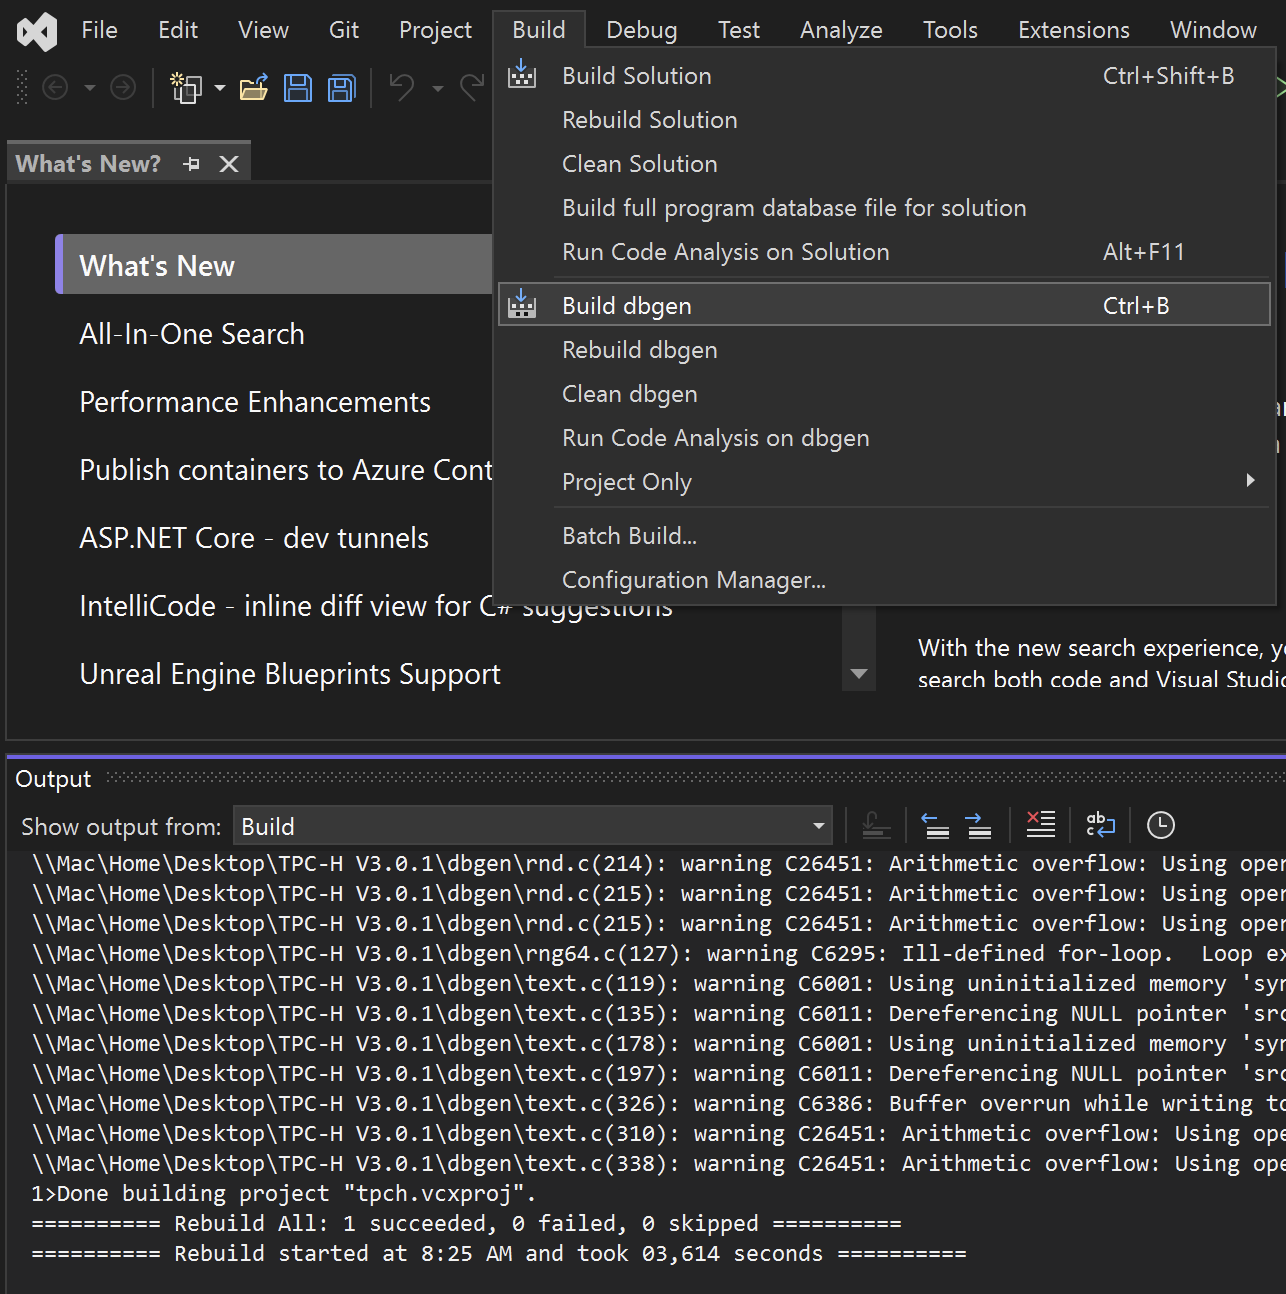
Task: Click the Save icon in the toolbar
Action: click(298, 88)
